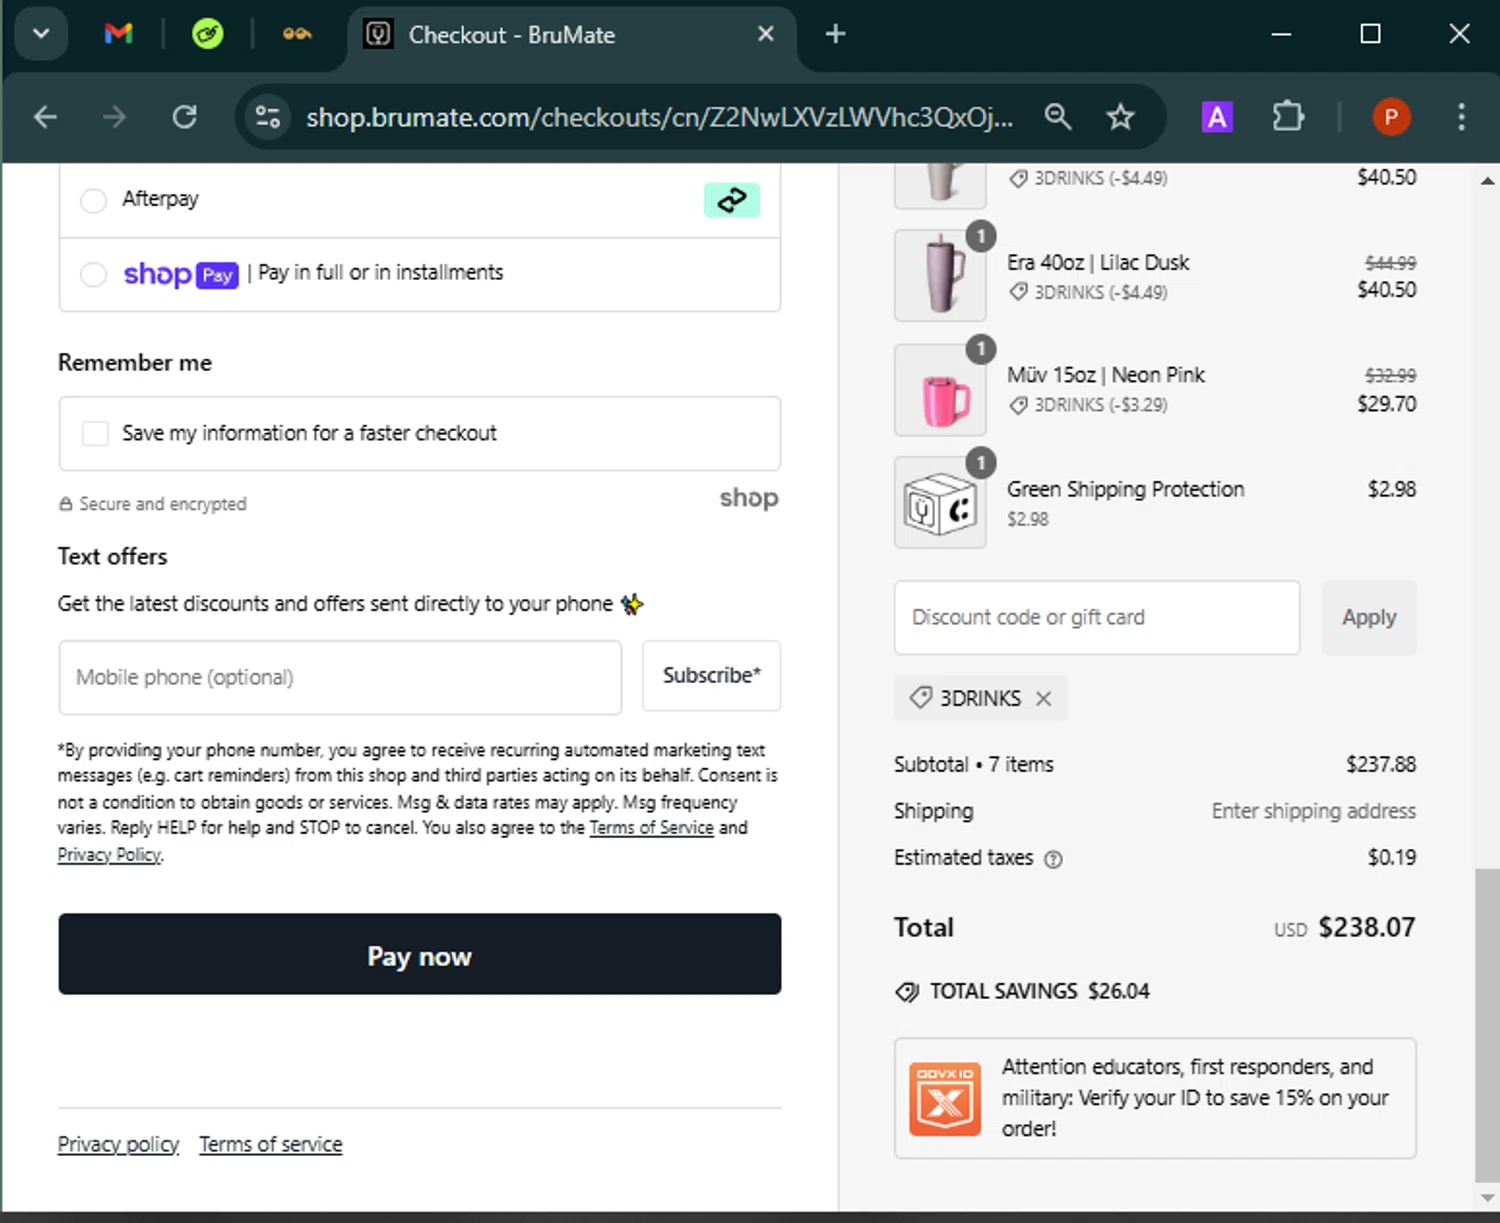Open the site information icon in address bar
This screenshot has height=1223, width=1500.
[x=267, y=118]
